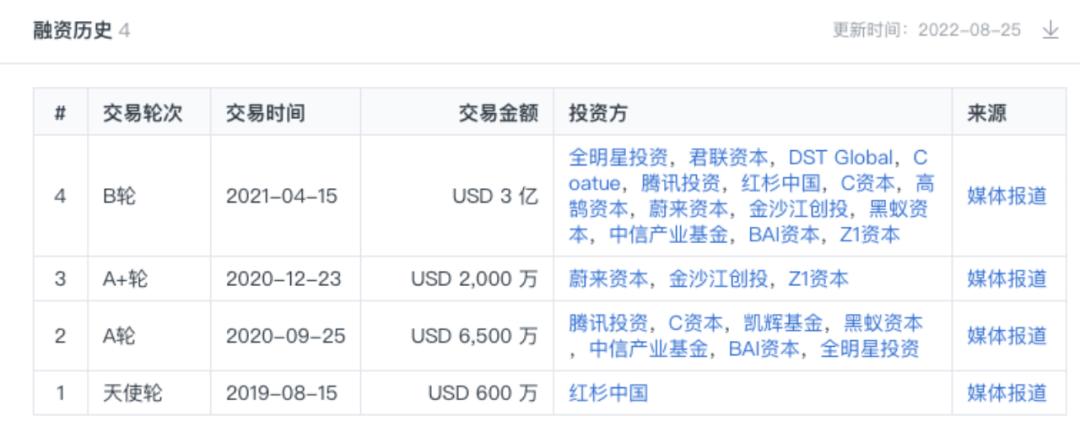Screen dimensions: 1080x427
Task: Click the download icon next to update time
Action: 1050,30
